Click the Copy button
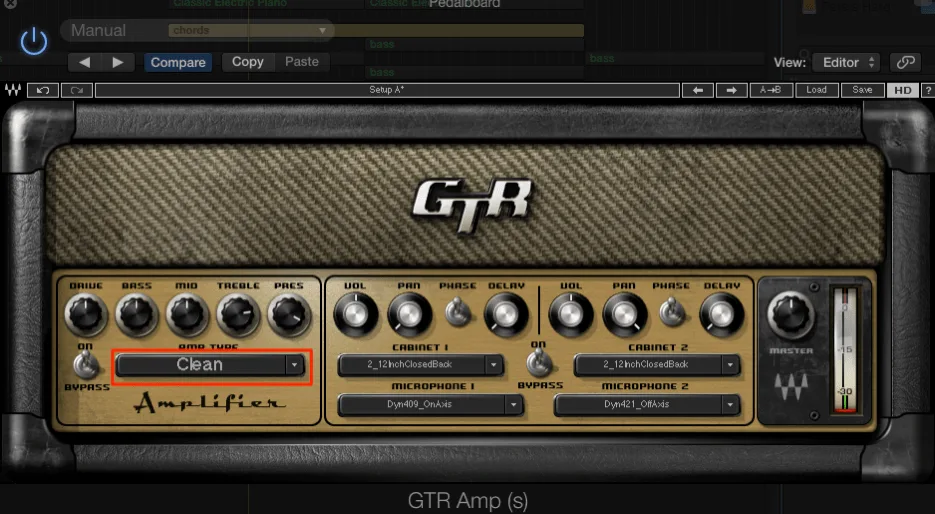The image size is (935, 514). point(247,62)
